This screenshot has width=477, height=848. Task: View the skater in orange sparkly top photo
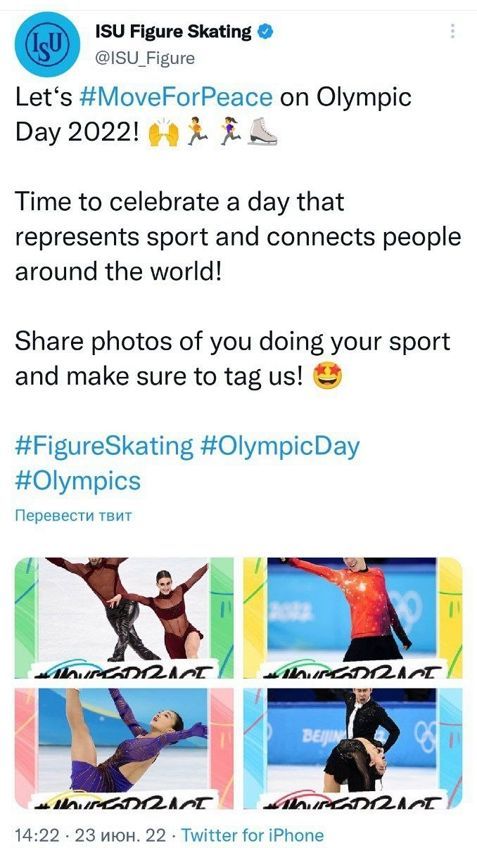pyautogui.click(x=353, y=618)
